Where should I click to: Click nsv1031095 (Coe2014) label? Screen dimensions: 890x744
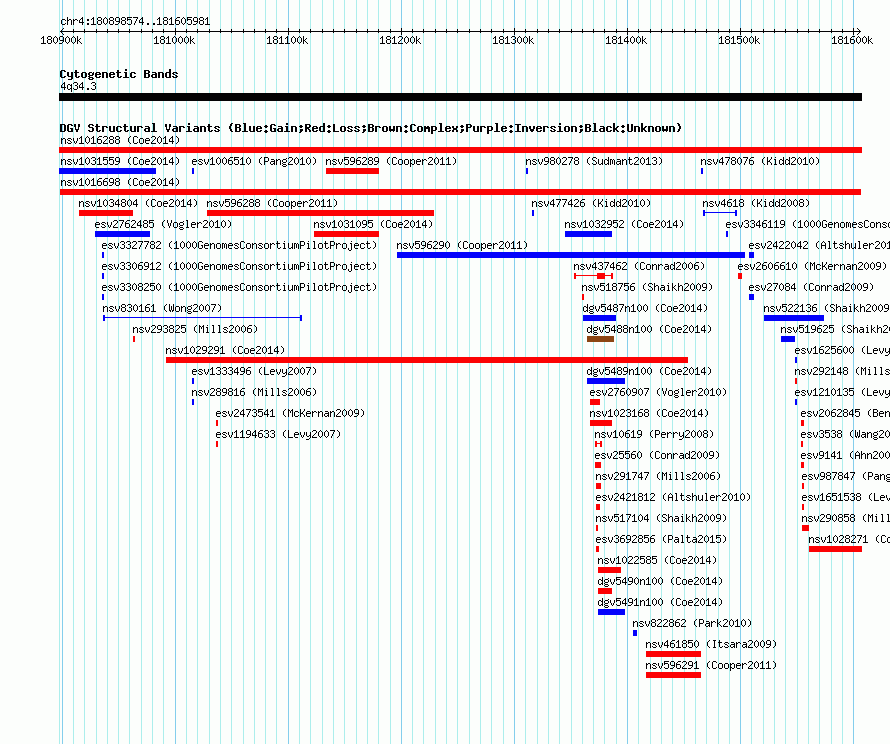point(373,224)
